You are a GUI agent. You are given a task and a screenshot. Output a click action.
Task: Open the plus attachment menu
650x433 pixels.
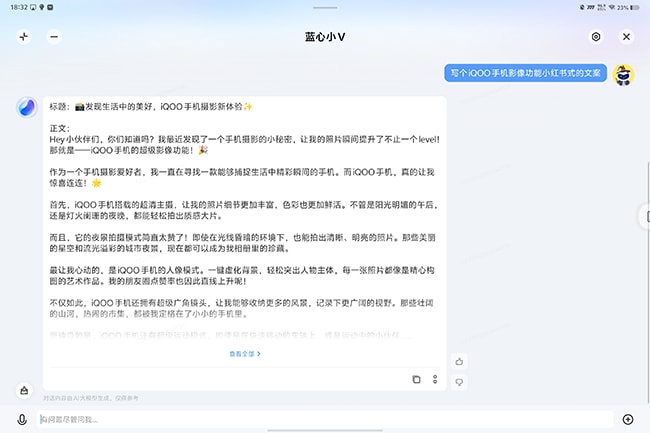[x=627, y=419]
